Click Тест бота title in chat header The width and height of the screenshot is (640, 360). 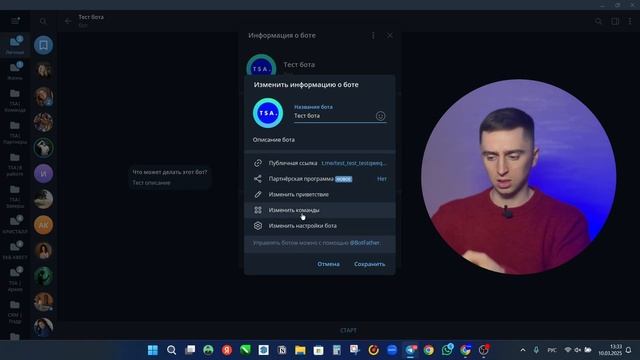[91, 17]
